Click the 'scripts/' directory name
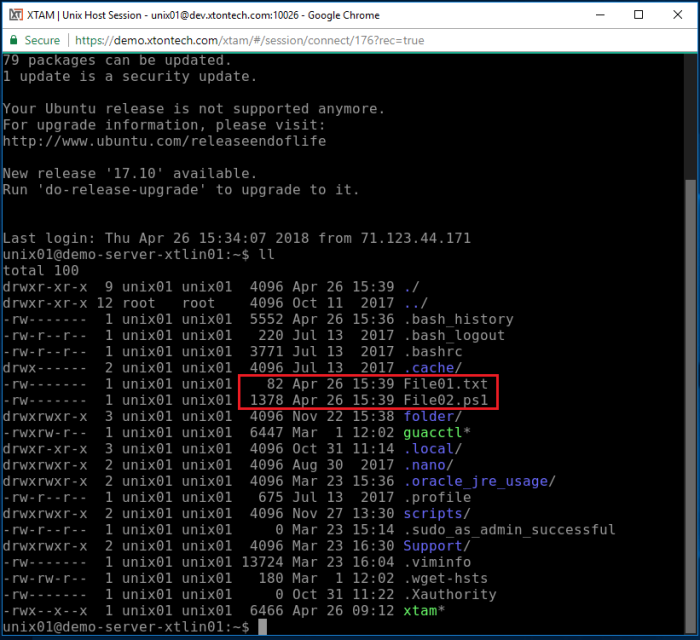Image resolution: width=700 pixels, height=640 pixels. point(437,513)
